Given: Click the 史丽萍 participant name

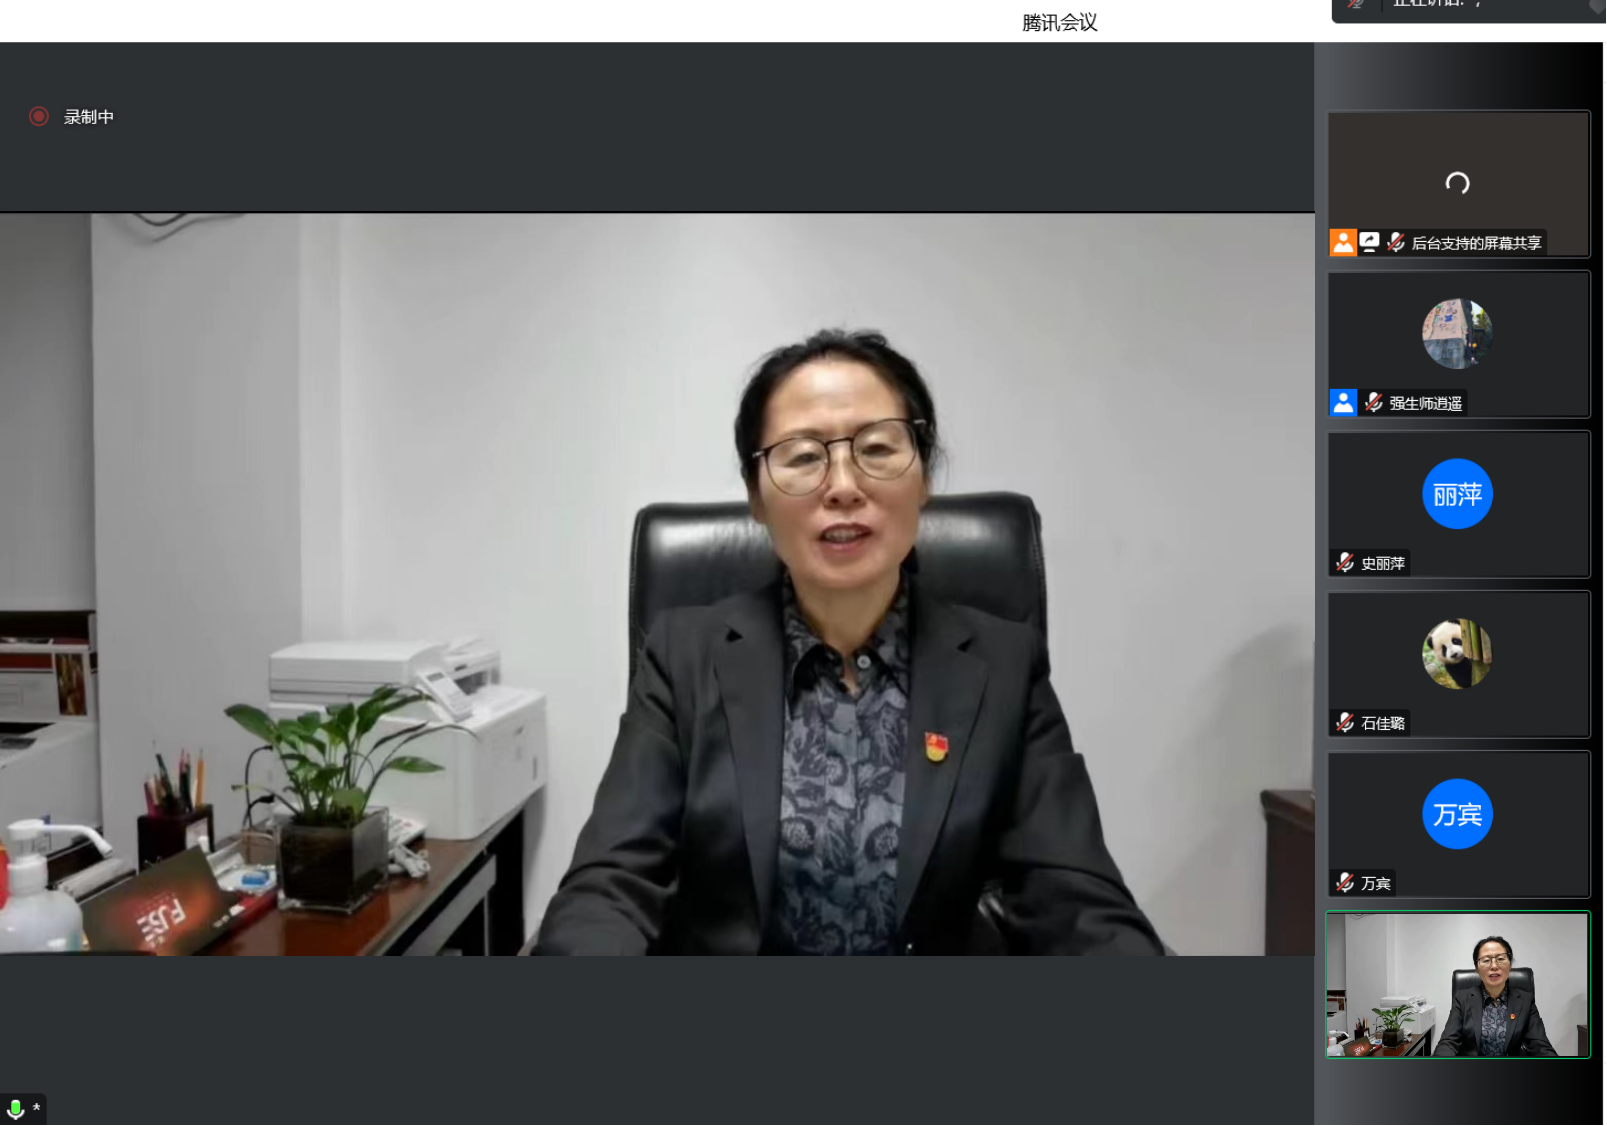Looking at the screenshot, I should coord(1383,563).
